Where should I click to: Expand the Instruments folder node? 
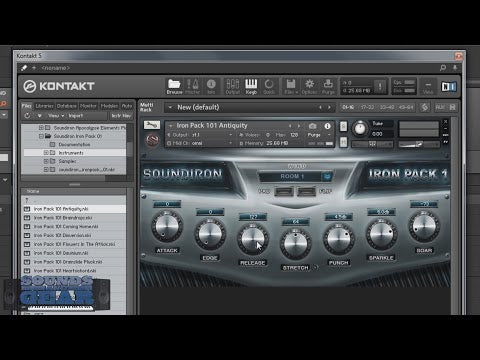46,153
